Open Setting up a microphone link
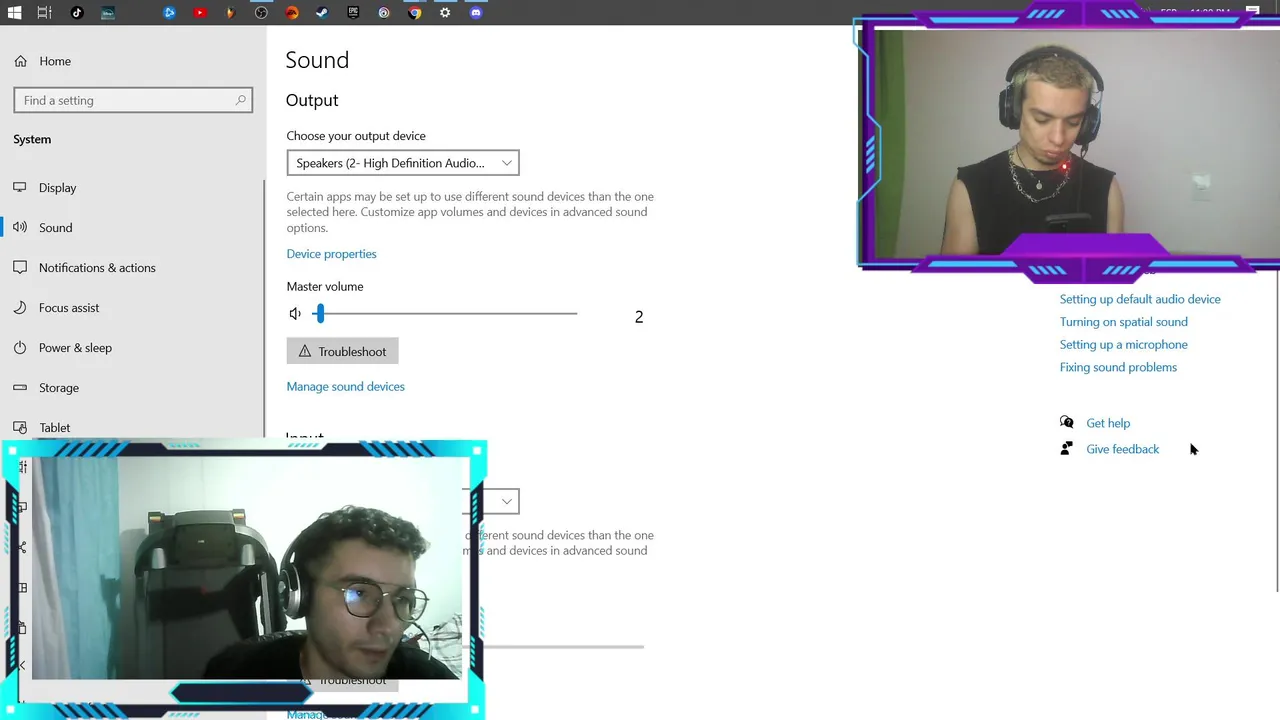The height and width of the screenshot is (720, 1280). 1124,344
